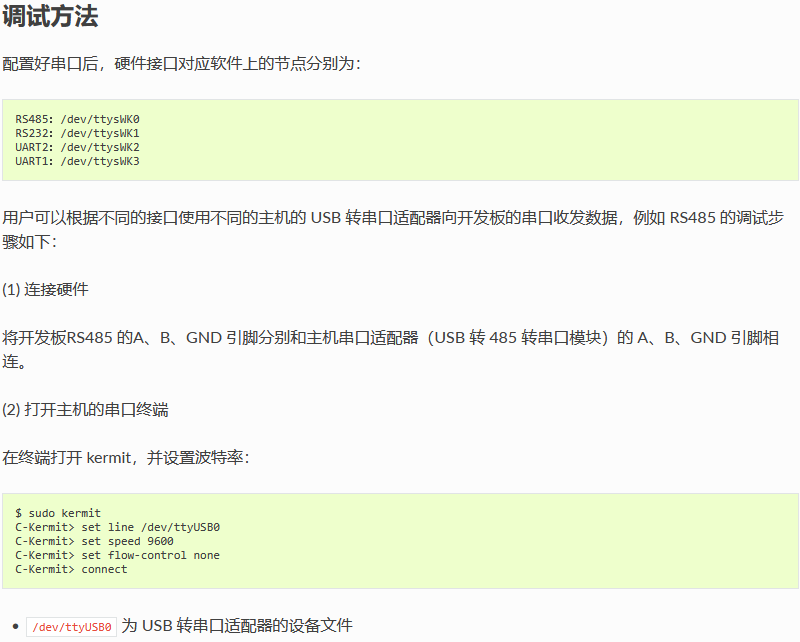Click the bullet text 为 USB 转串口适配器的设备文件
The image size is (800, 642).
click(237, 626)
